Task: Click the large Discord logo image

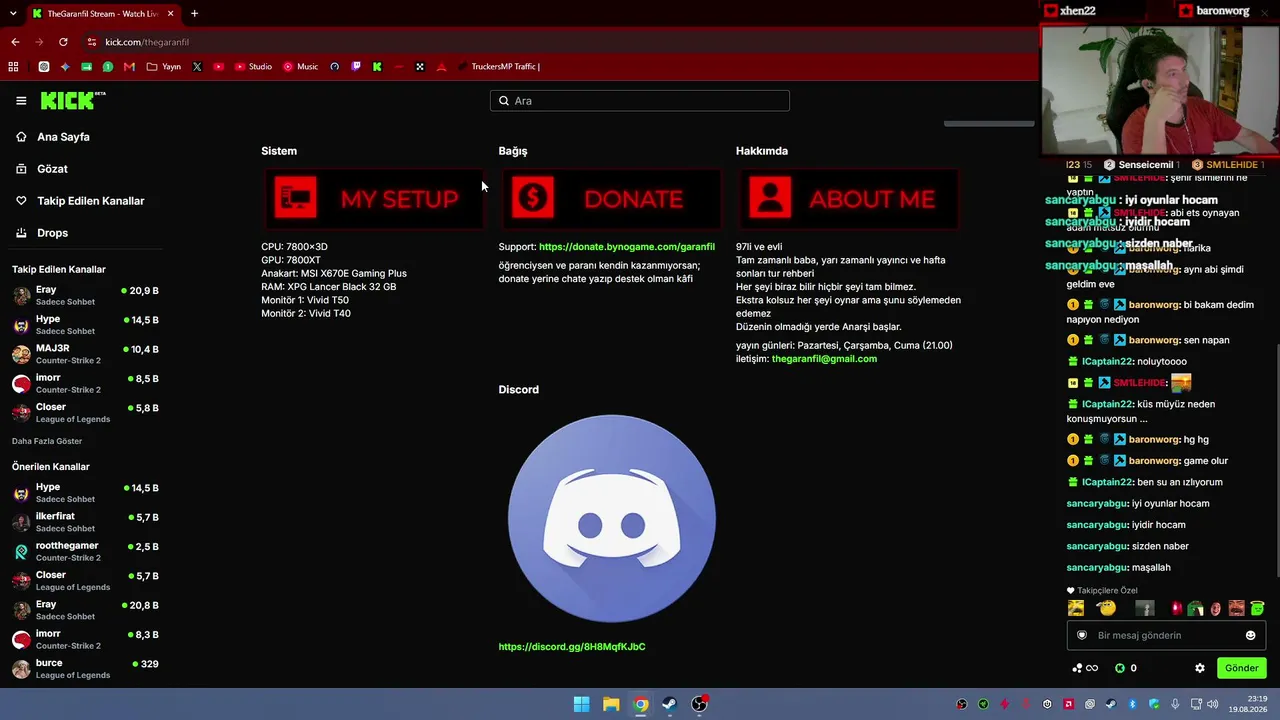Action: pyautogui.click(x=612, y=519)
